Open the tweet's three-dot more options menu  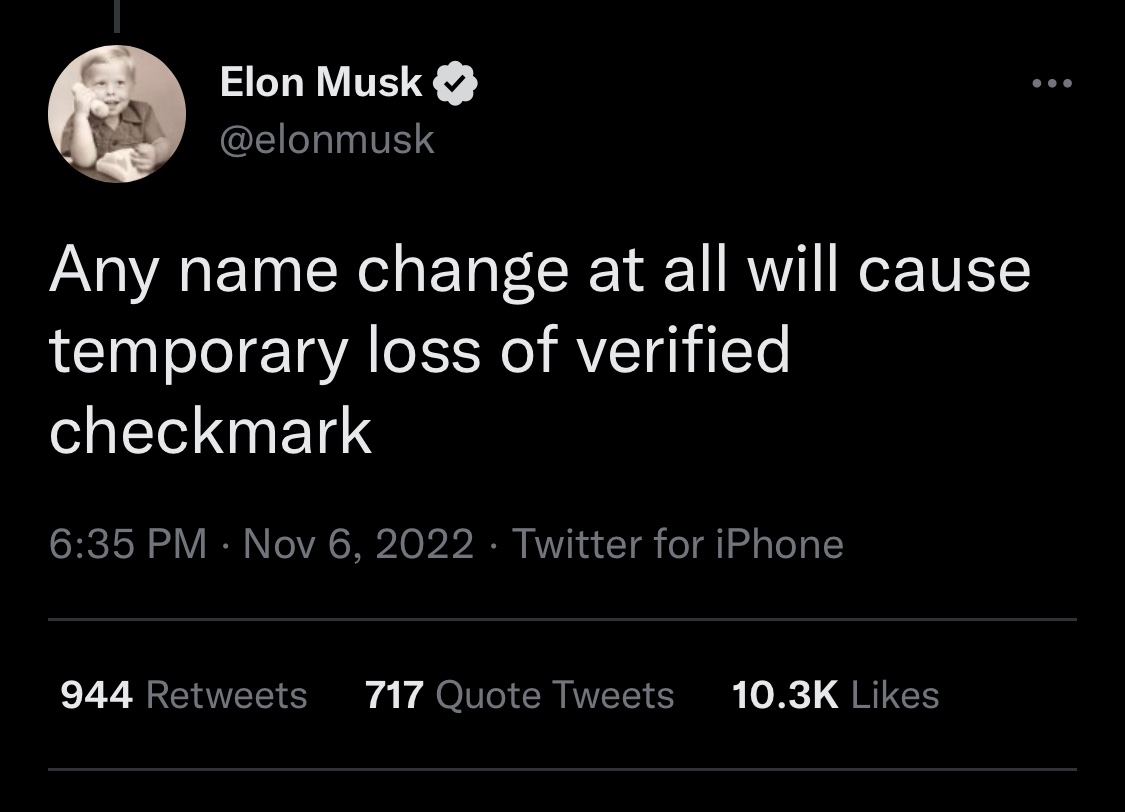[1051, 84]
